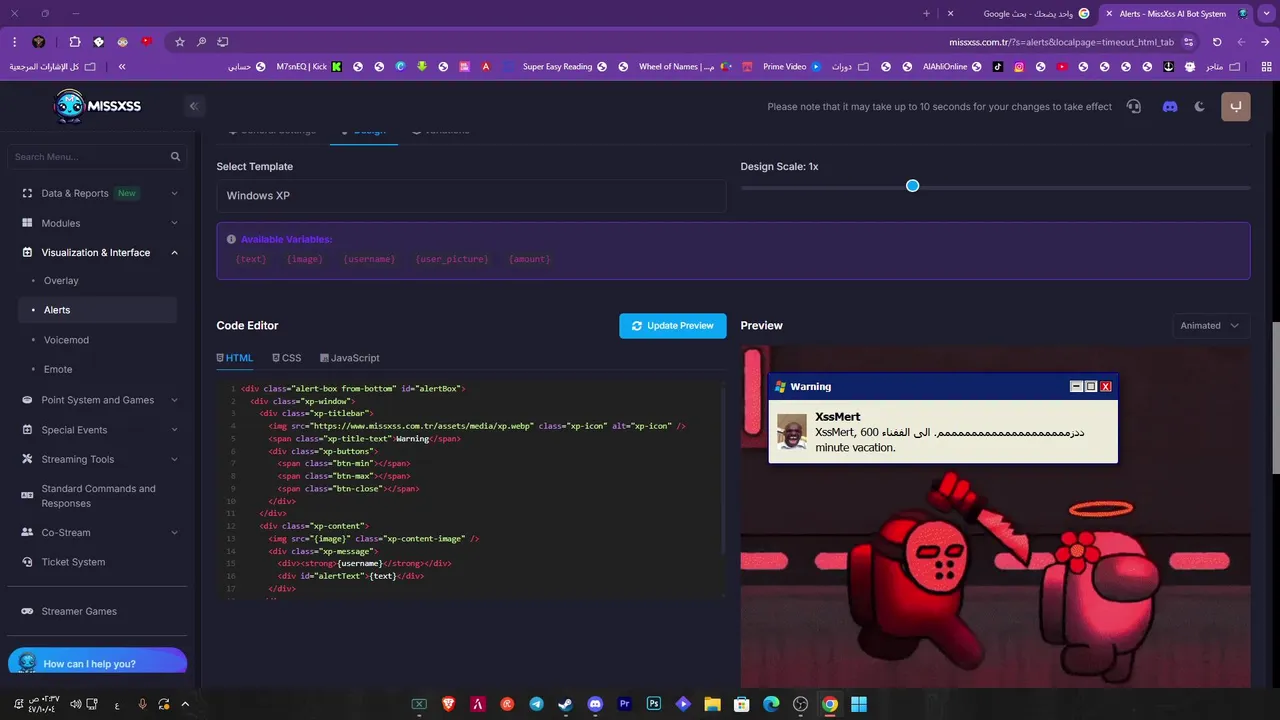
Task: Open support headset icon in header
Action: (1134, 106)
